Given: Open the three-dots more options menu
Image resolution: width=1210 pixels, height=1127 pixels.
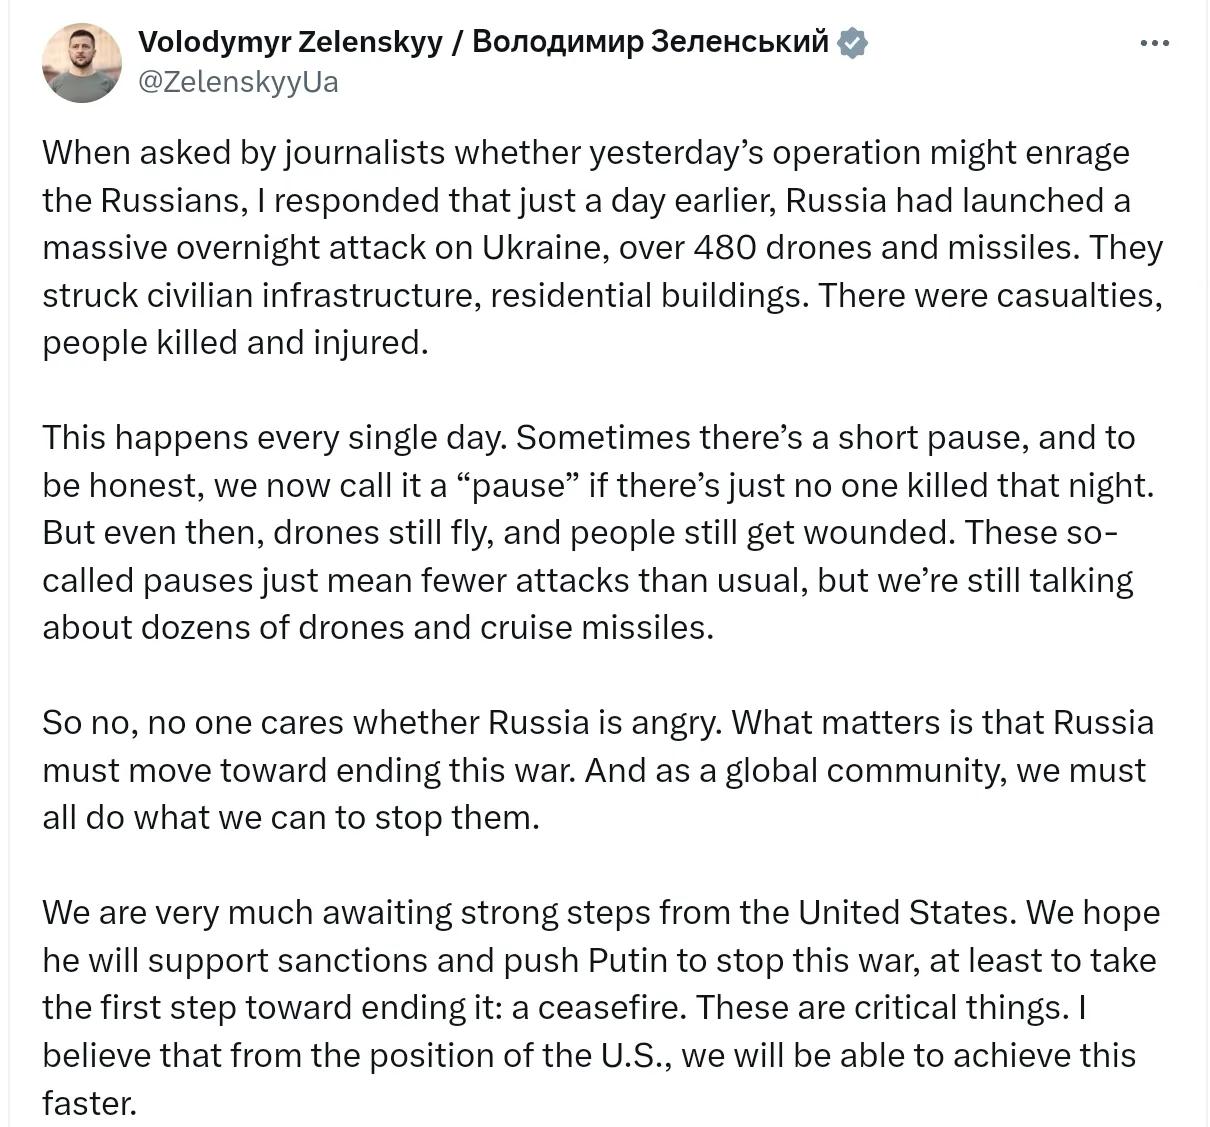Looking at the screenshot, I should tap(1154, 43).
